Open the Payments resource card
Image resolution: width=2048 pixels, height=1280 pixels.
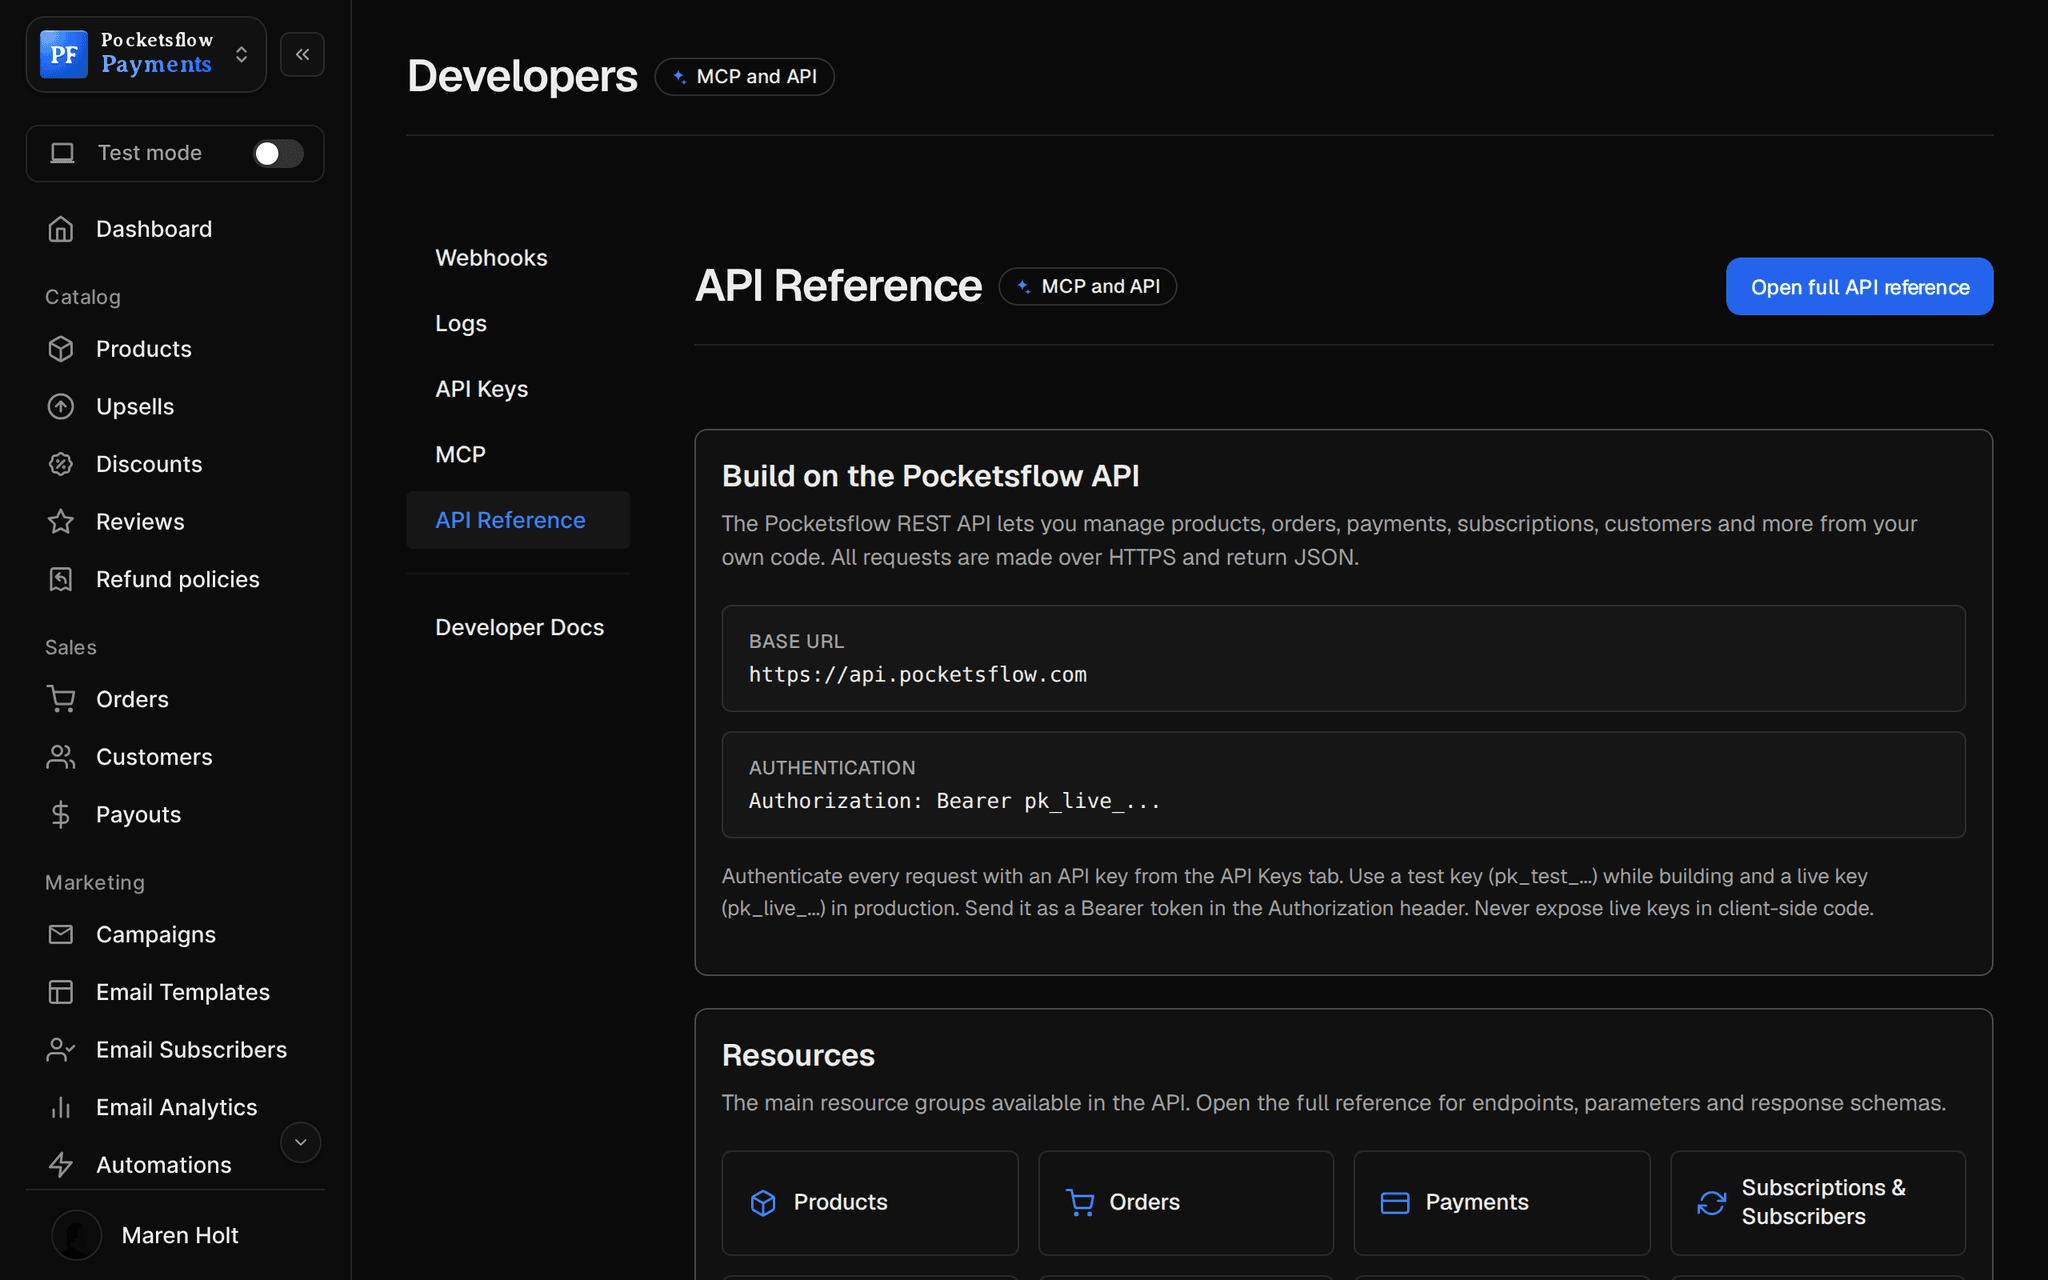pyautogui.click(x=1502, y=1202)
